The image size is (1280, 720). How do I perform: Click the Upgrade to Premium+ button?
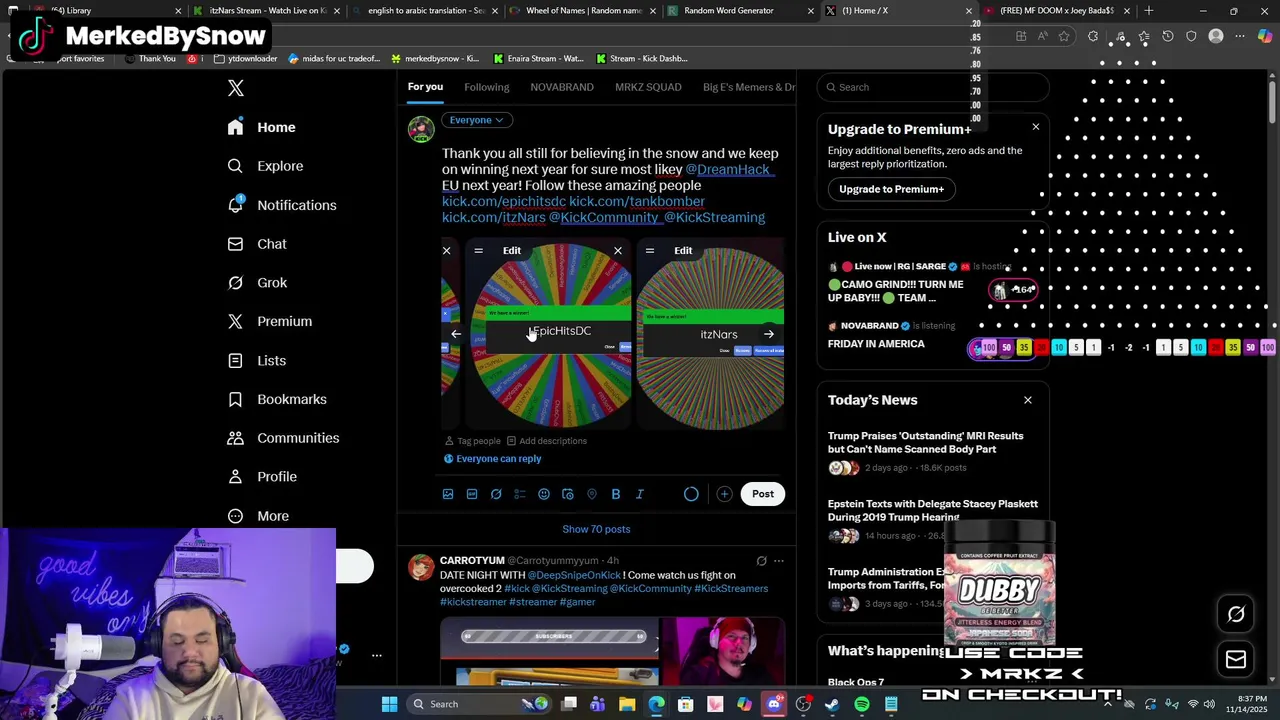click(x=891, y=189)
